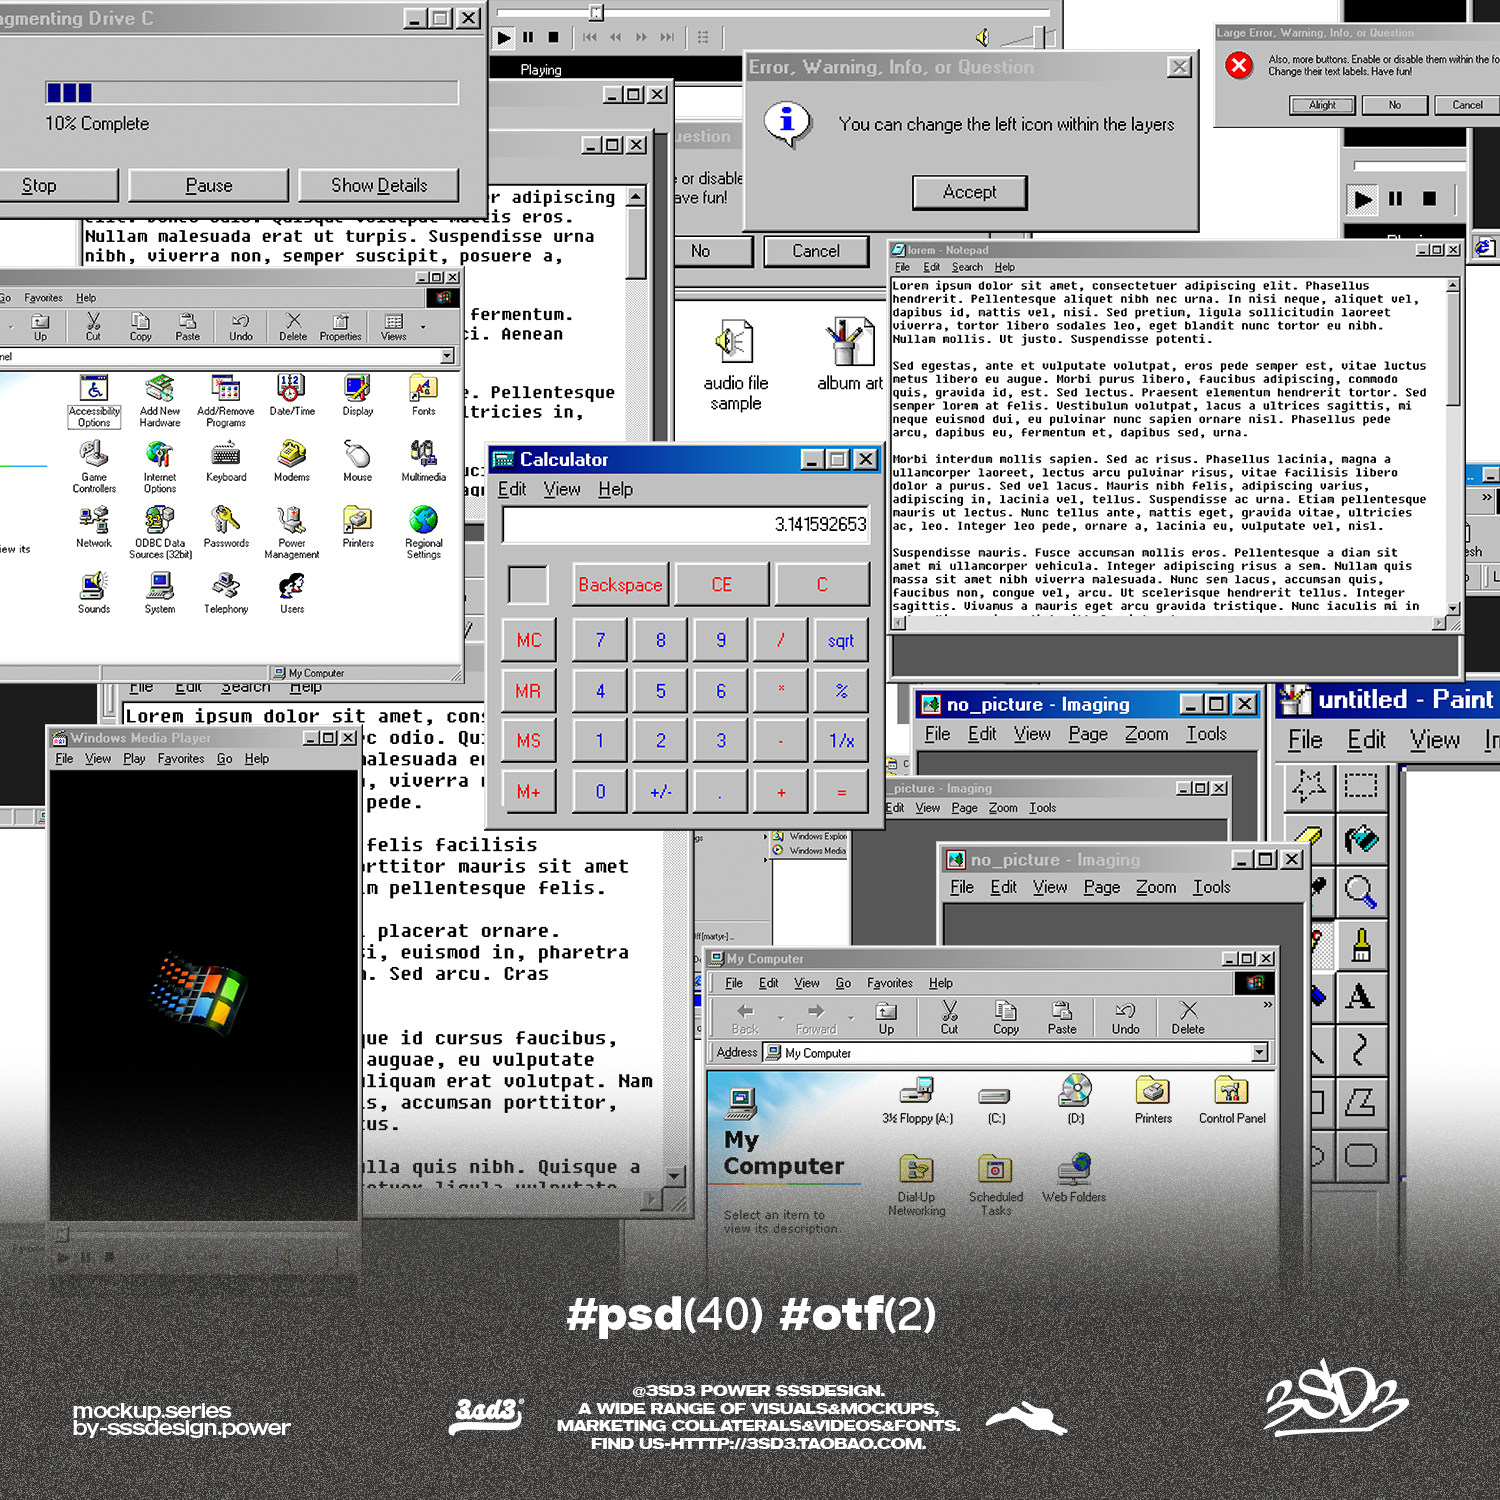Open the Game Controllers icon
This screenshot has width=1500, height=1500.
pos(94,467)
